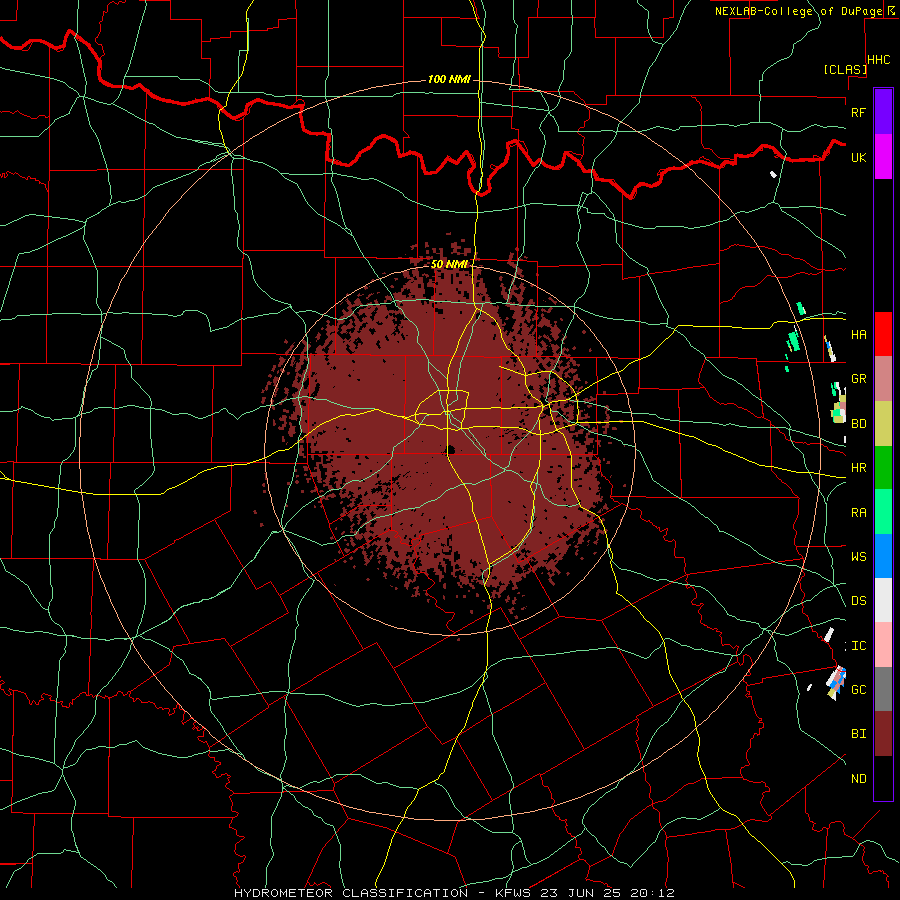Click the purple RF legend color swatch
The width and height of the screenshot is (900, 900).
pyautogui.click(x=883, y=112)
